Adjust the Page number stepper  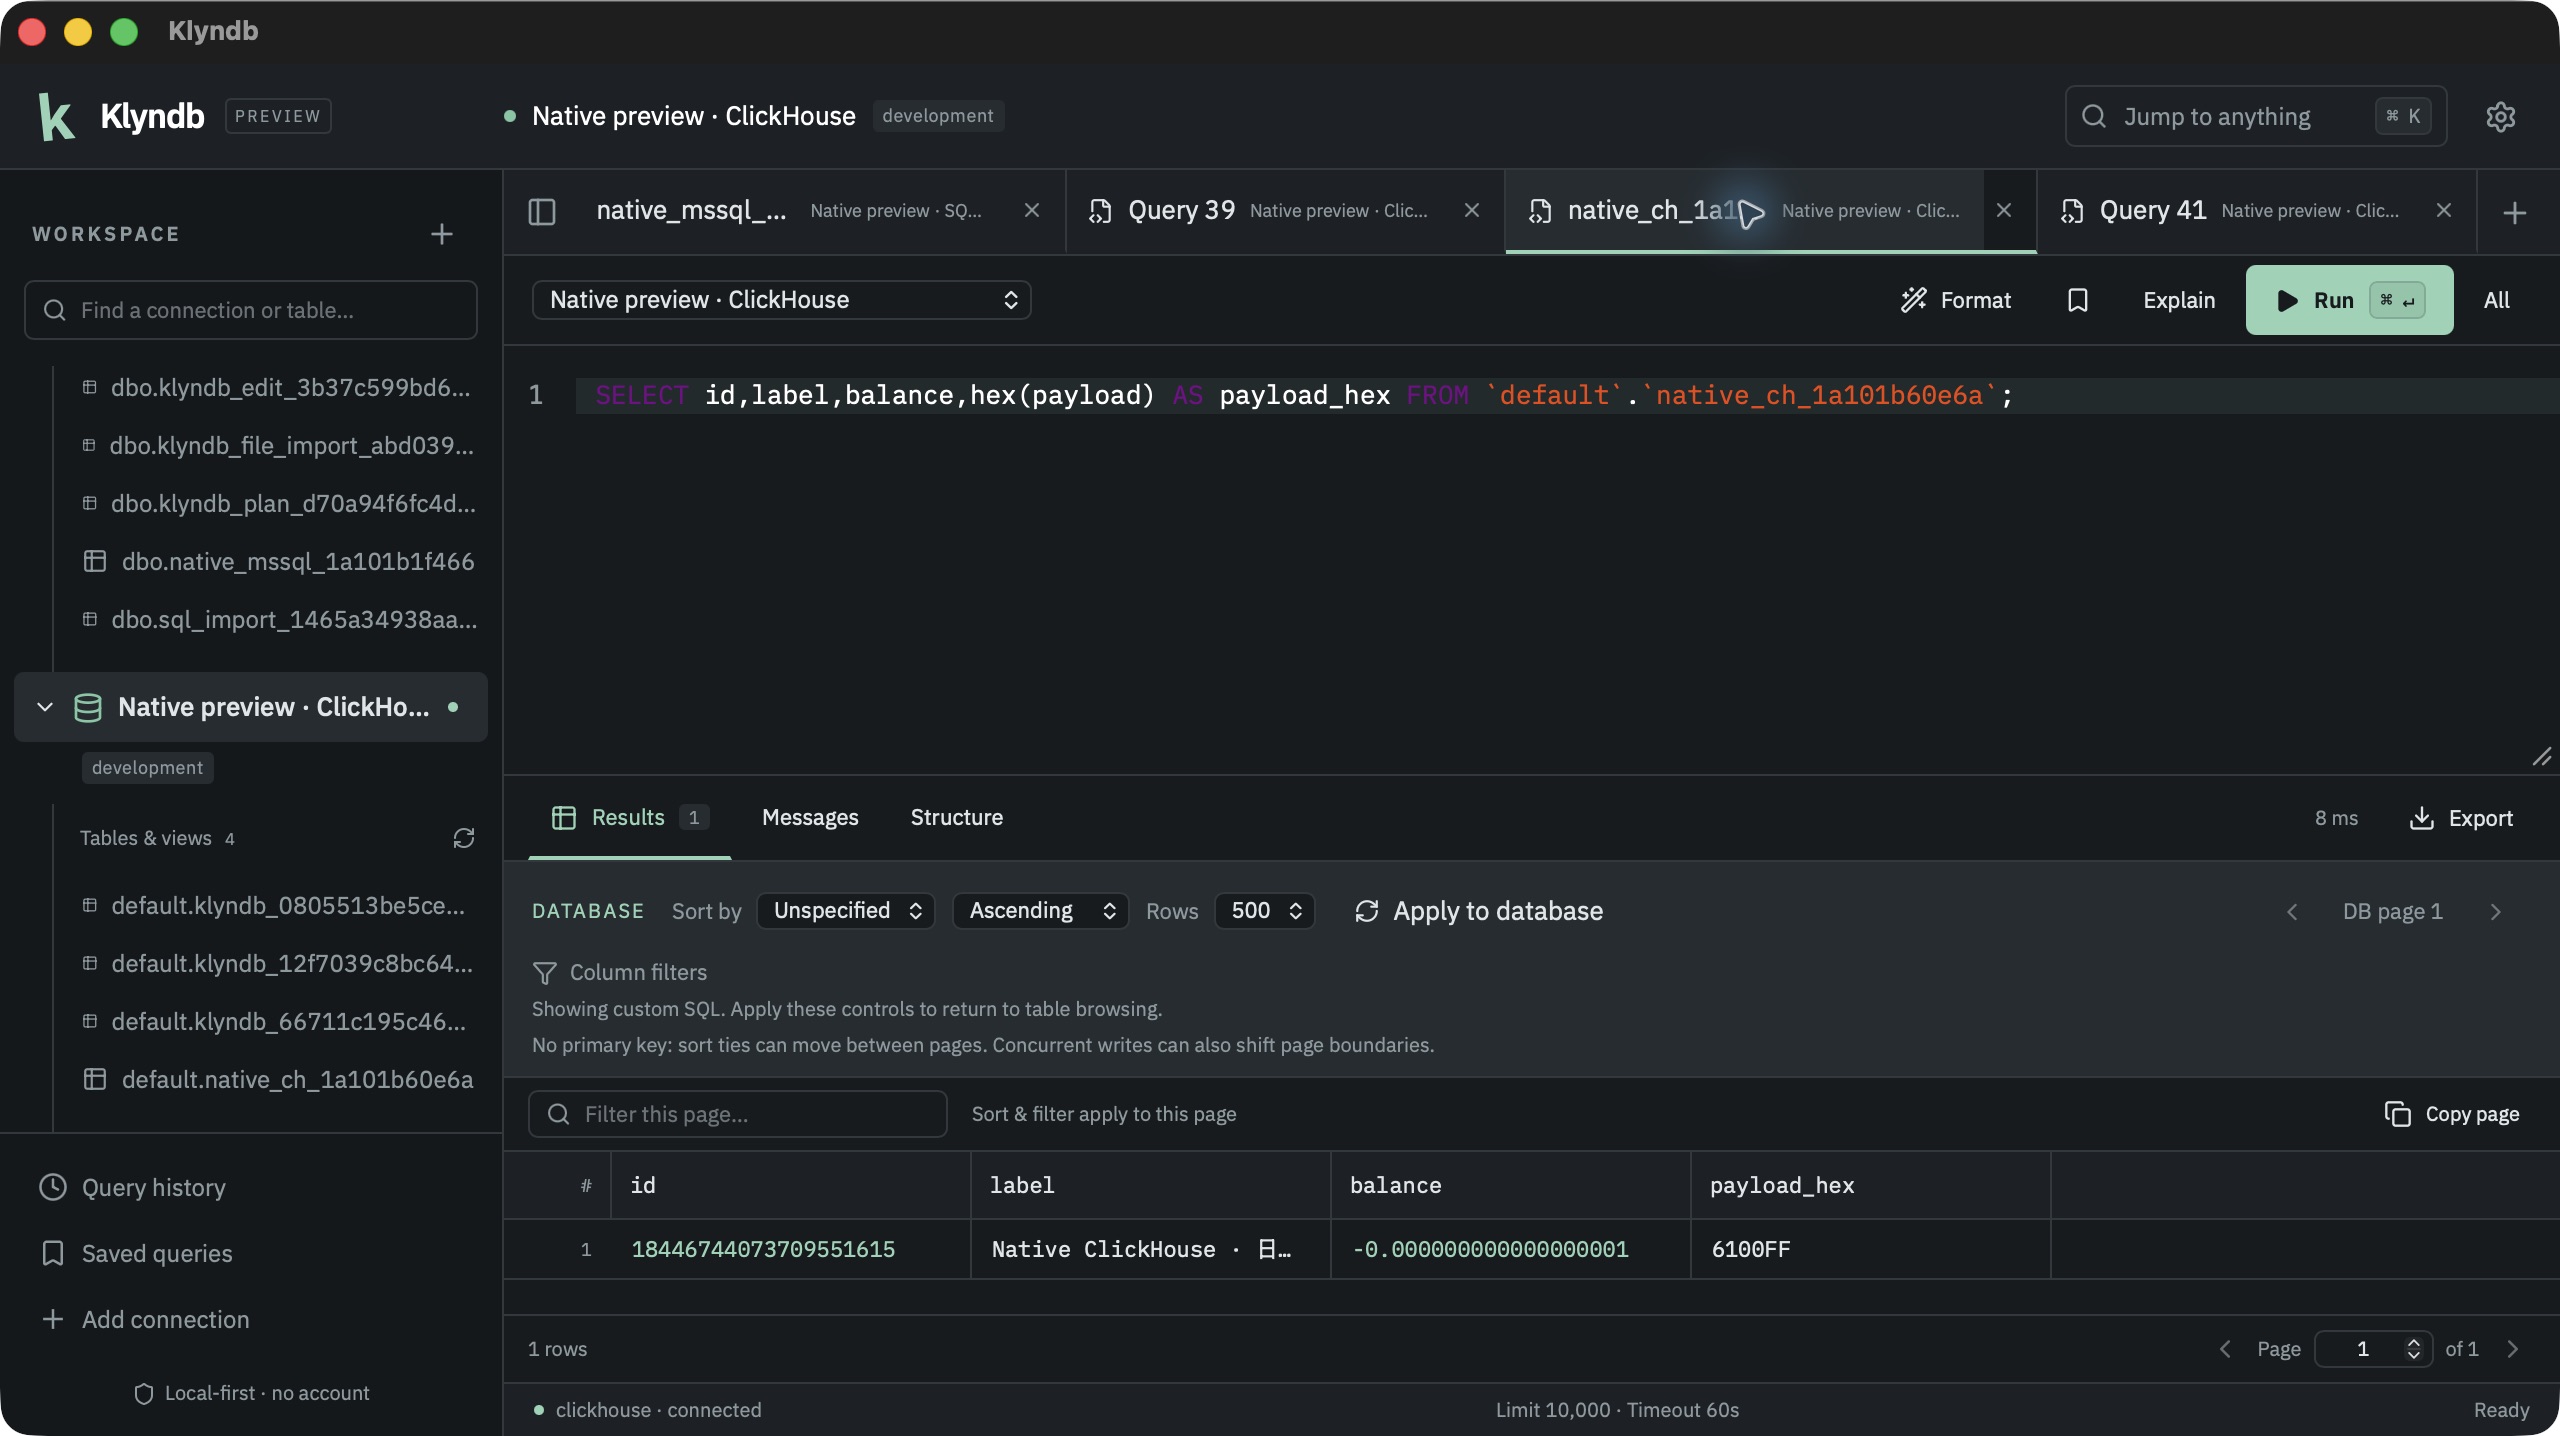coord(2413,1349)
